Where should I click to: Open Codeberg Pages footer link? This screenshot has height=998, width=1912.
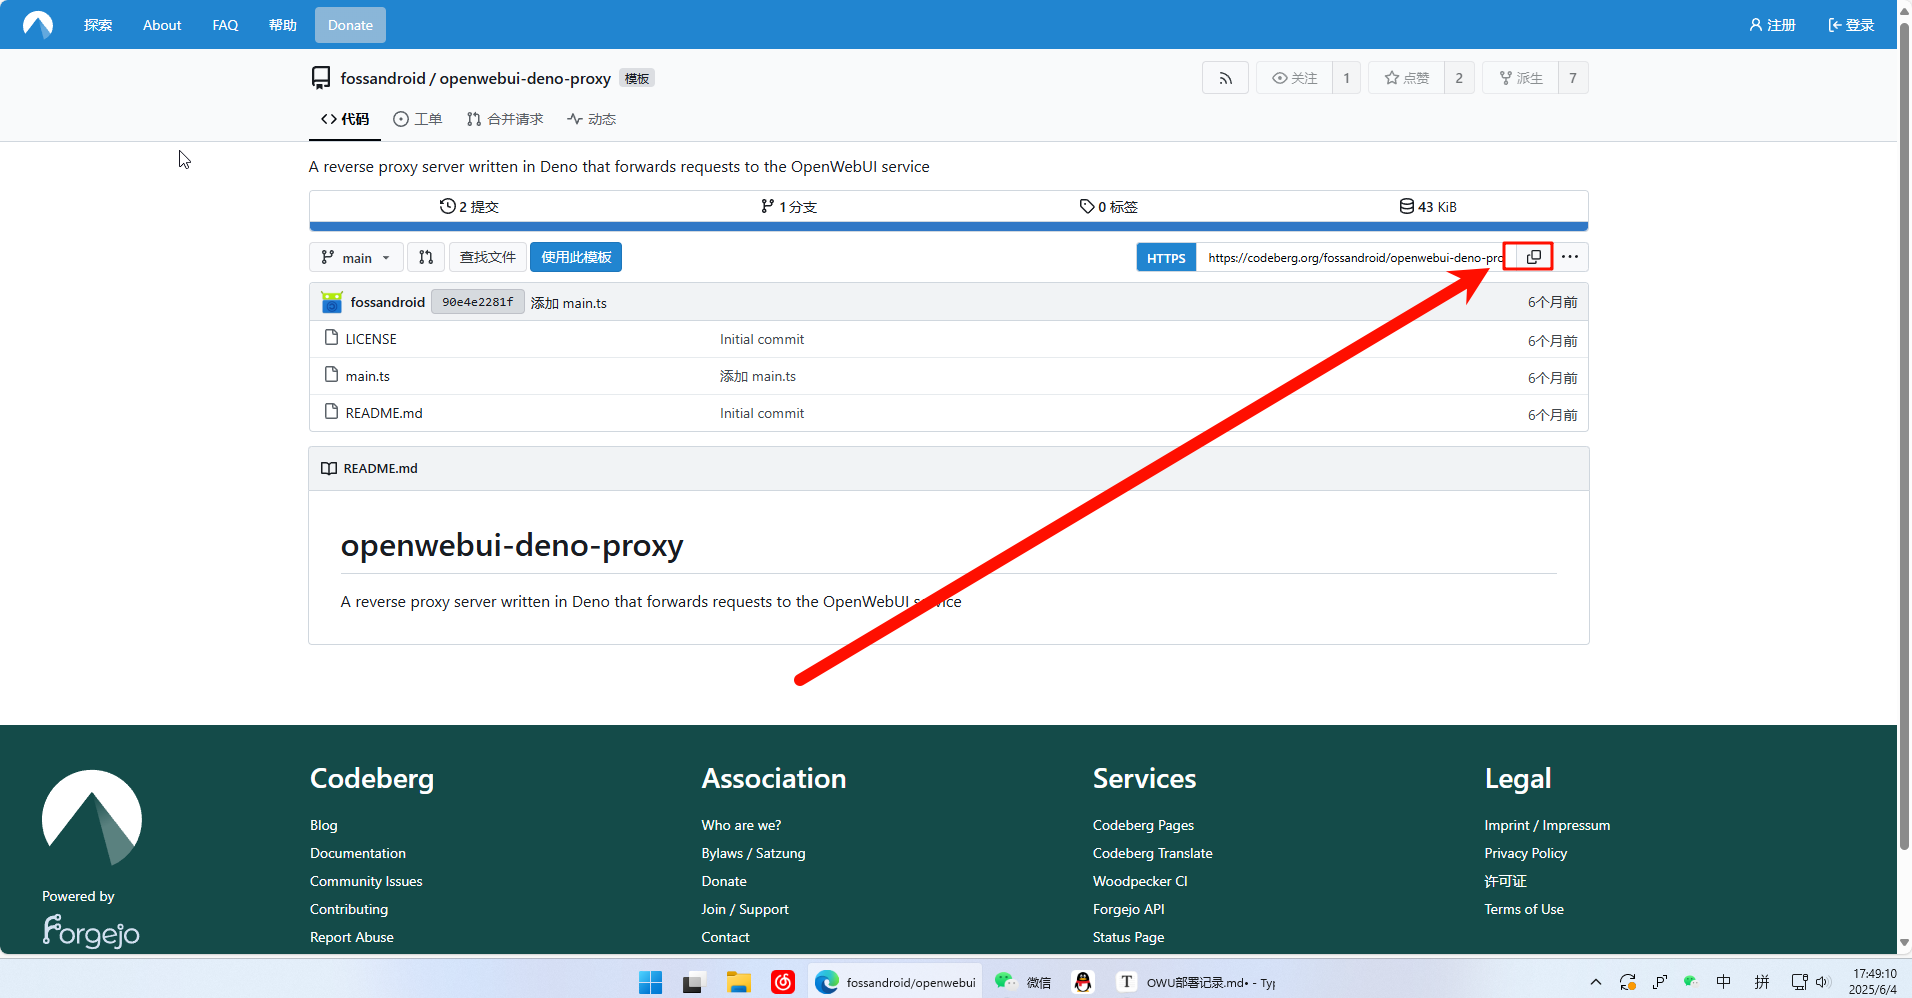click(x=1143, y=825)
